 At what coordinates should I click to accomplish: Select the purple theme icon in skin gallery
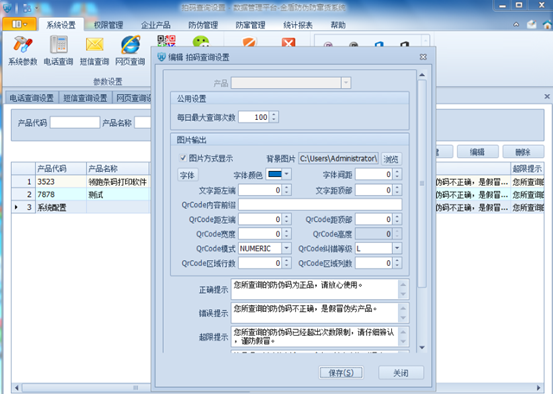click(328, 44)
